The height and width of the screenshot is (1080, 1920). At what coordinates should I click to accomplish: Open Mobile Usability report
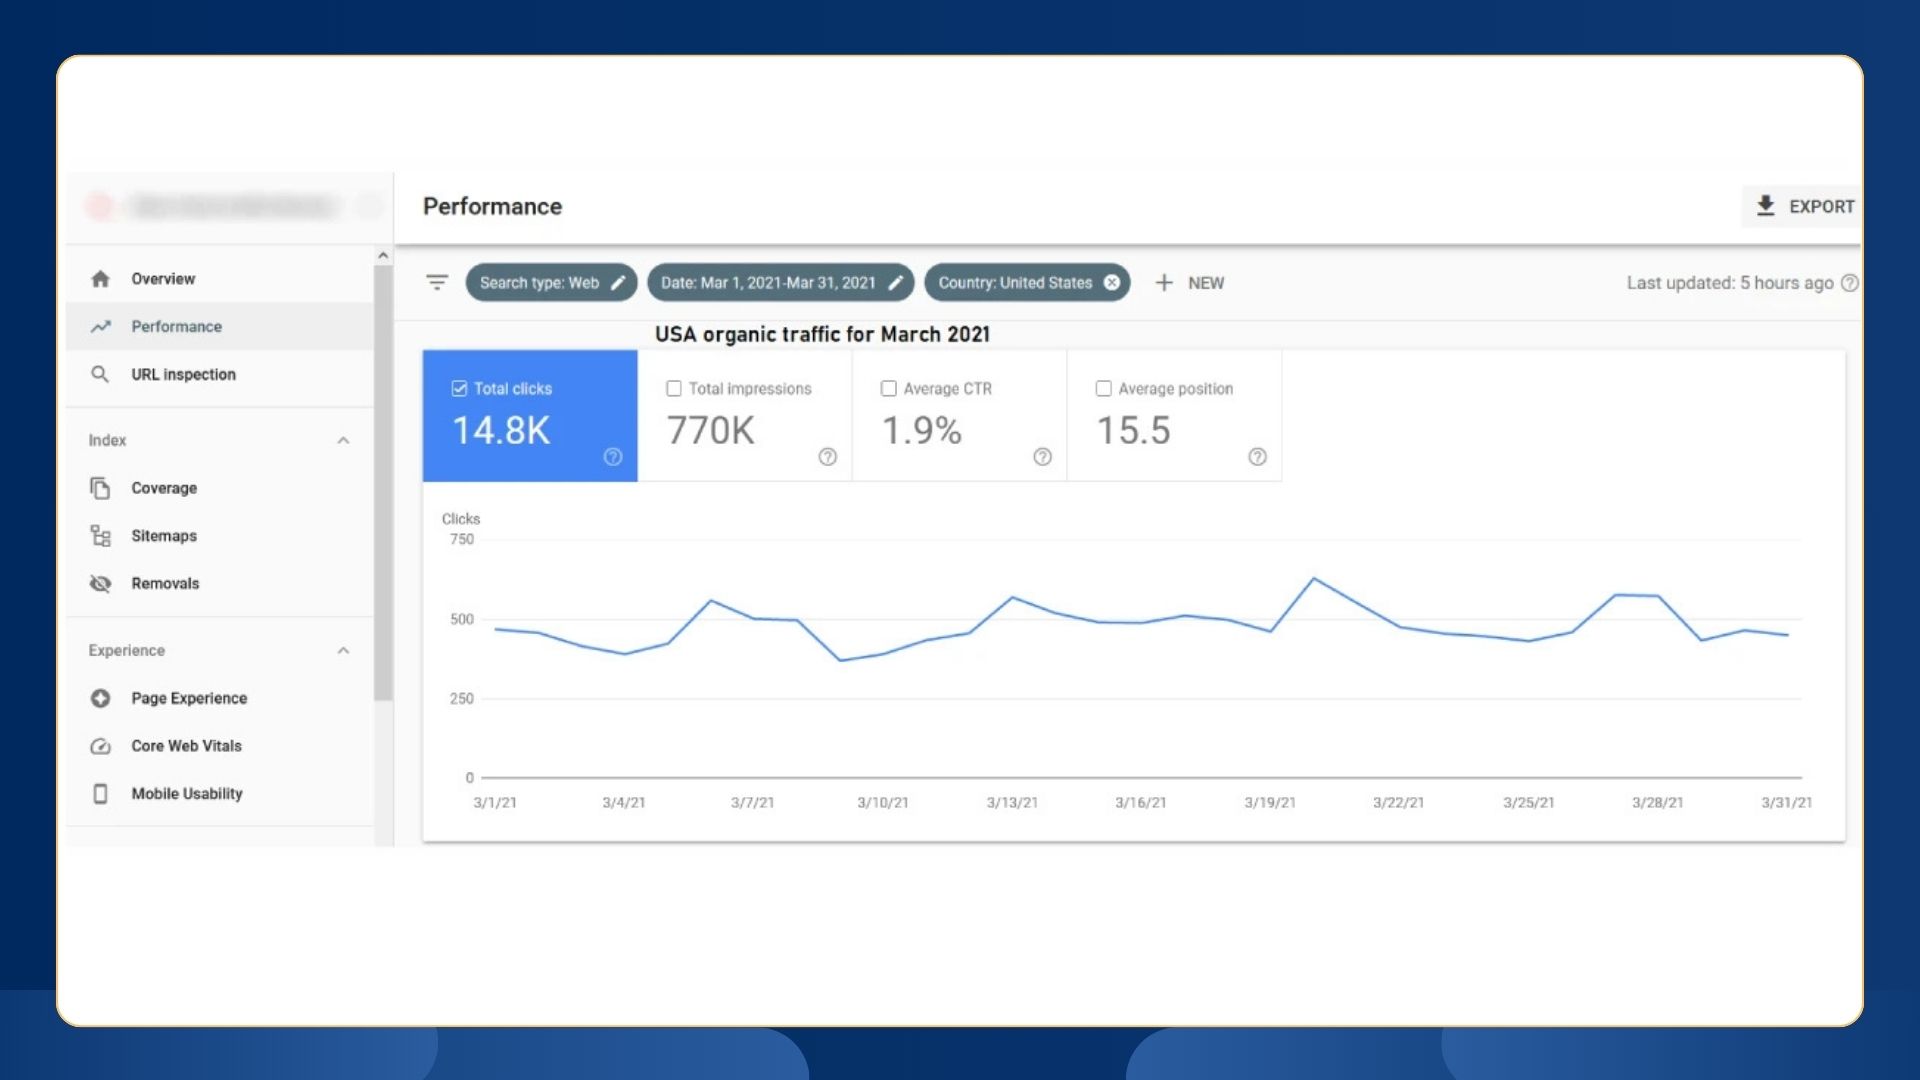point(220,793)
